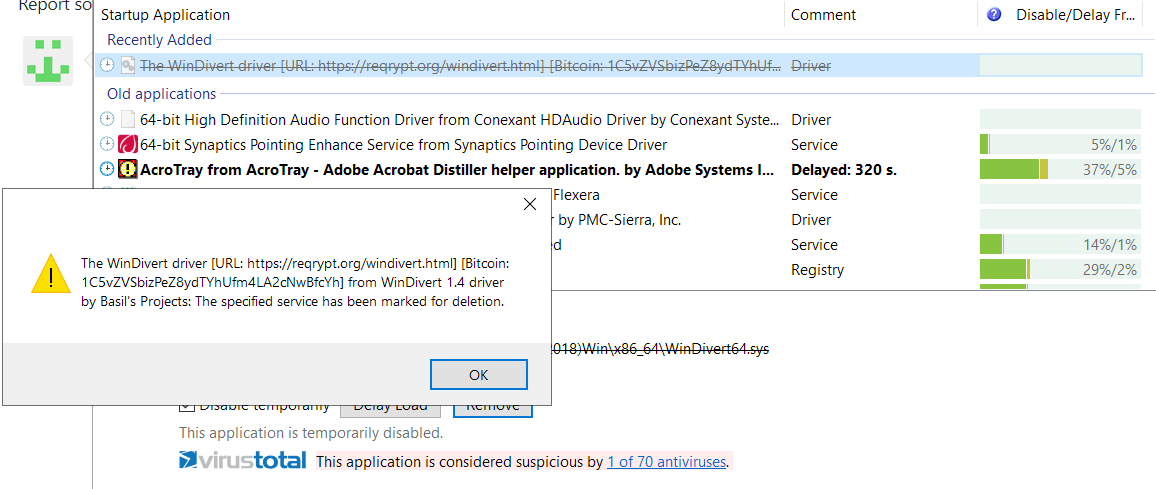The height and width of the screenshot is (489, 1156).
Task: Click the Remove button
Action: coord(492,405)
